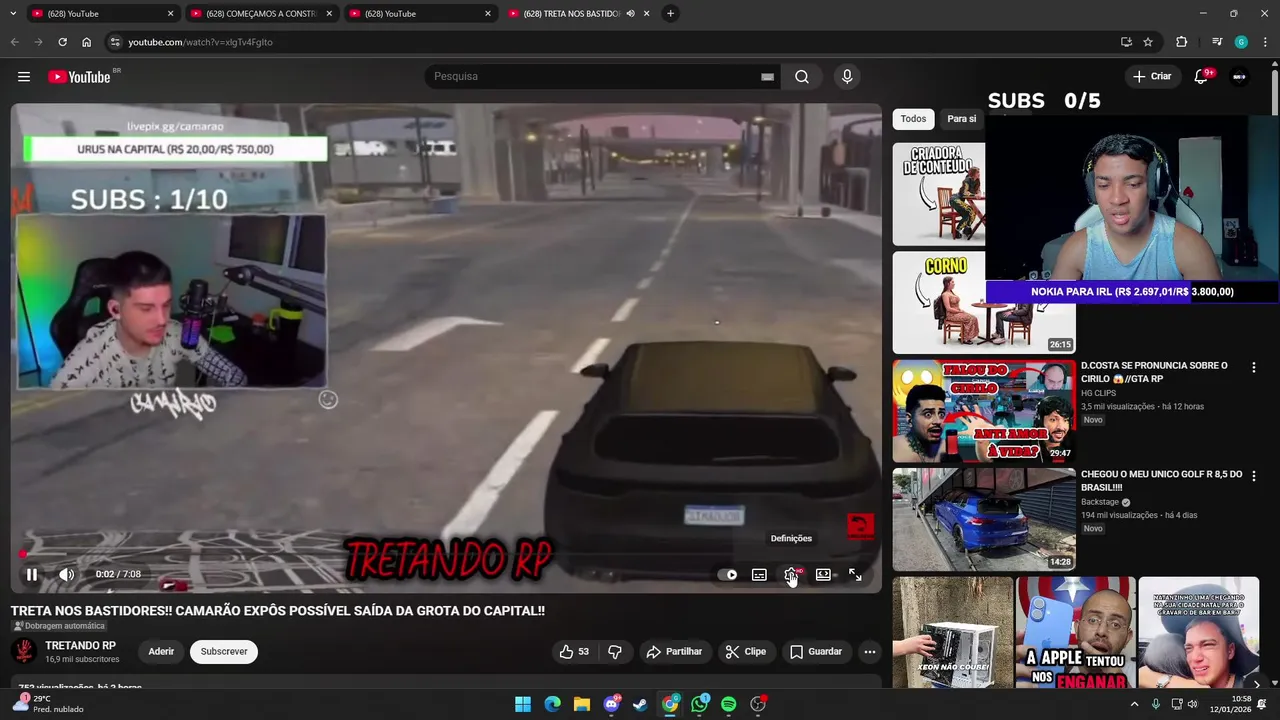Seek on the video progress bar
Image resolution: width=1280 pixels, height=720 pixels.
(x=446, y=555)
